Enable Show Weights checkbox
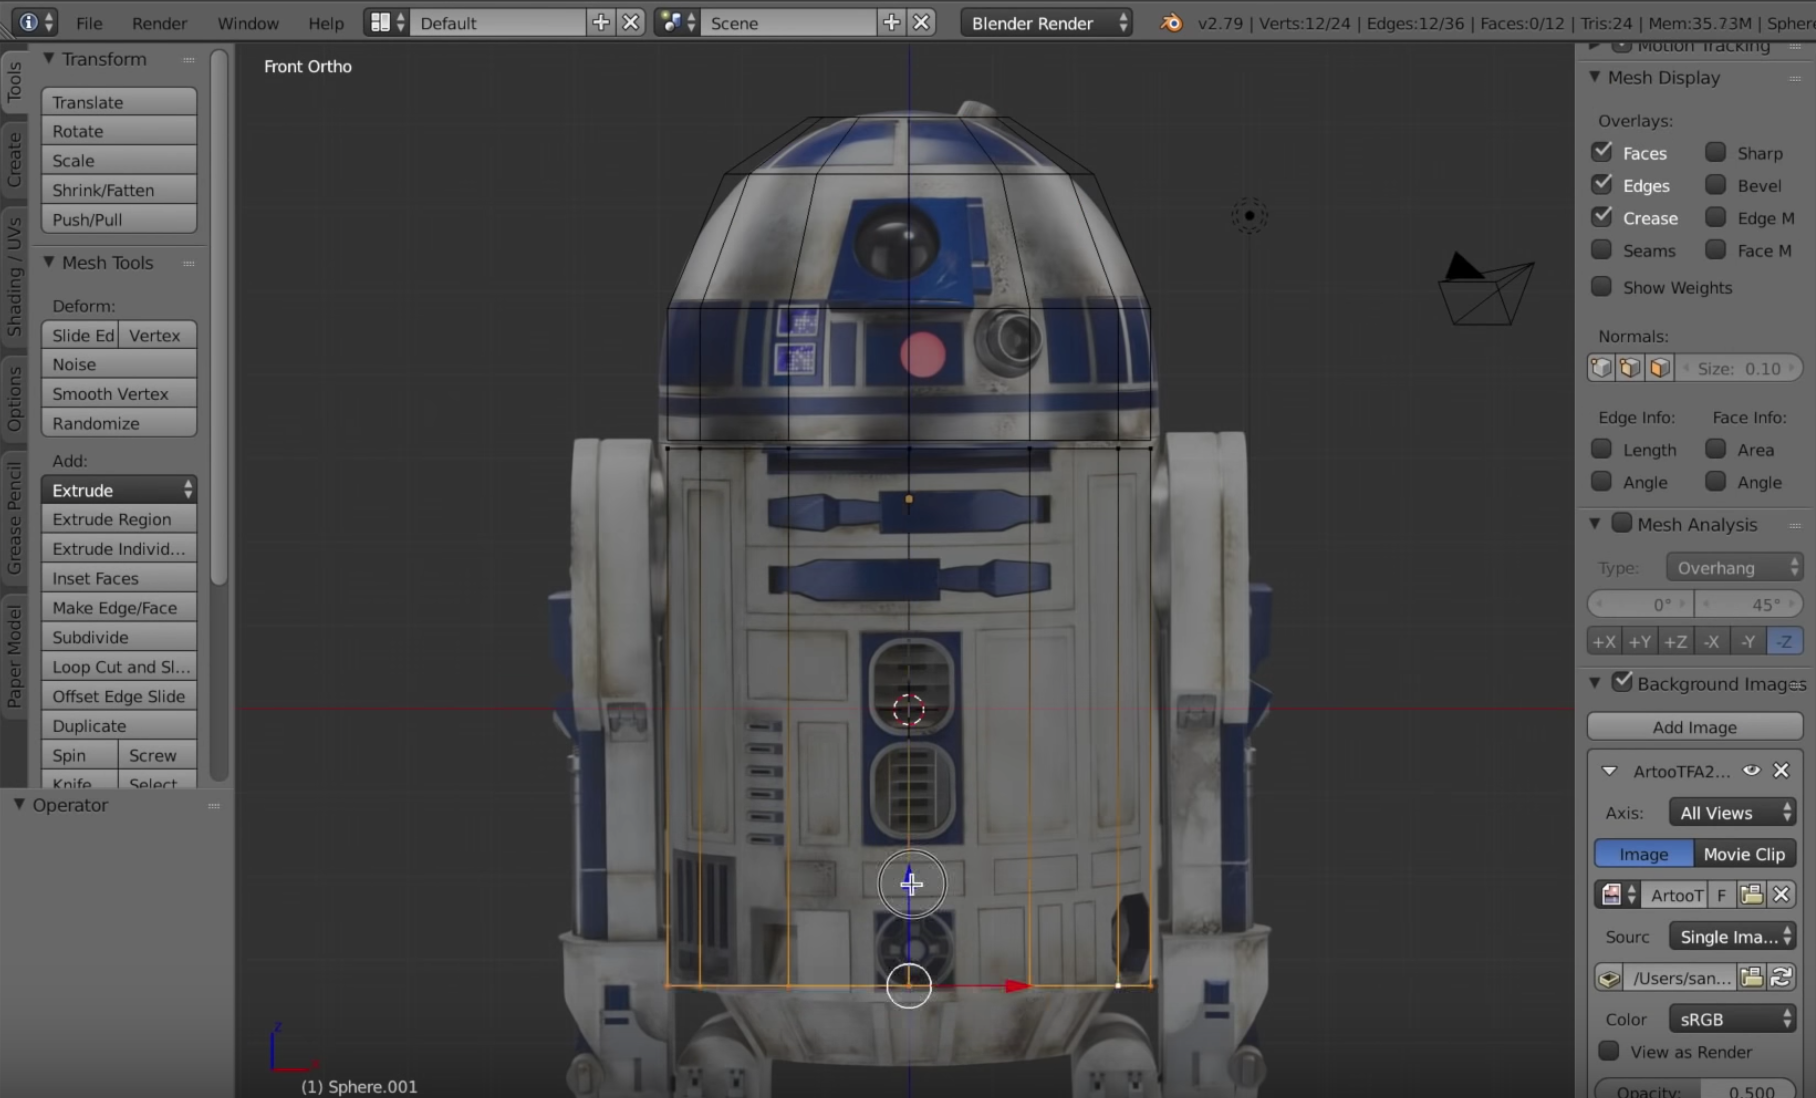The width and height of the screenshot is (1816, 1098). (1602, 286)
